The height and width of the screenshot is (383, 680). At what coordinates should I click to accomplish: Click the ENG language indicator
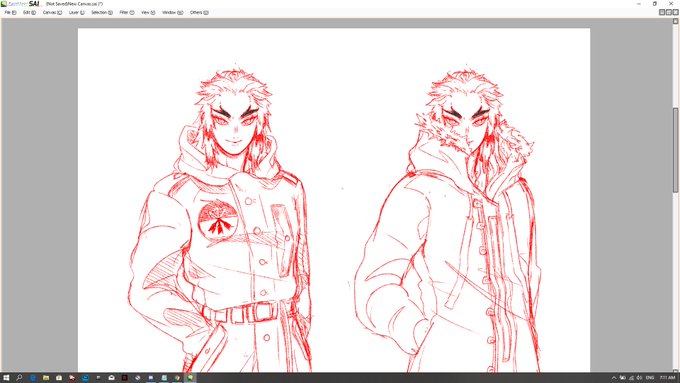[x=650, y=378]
